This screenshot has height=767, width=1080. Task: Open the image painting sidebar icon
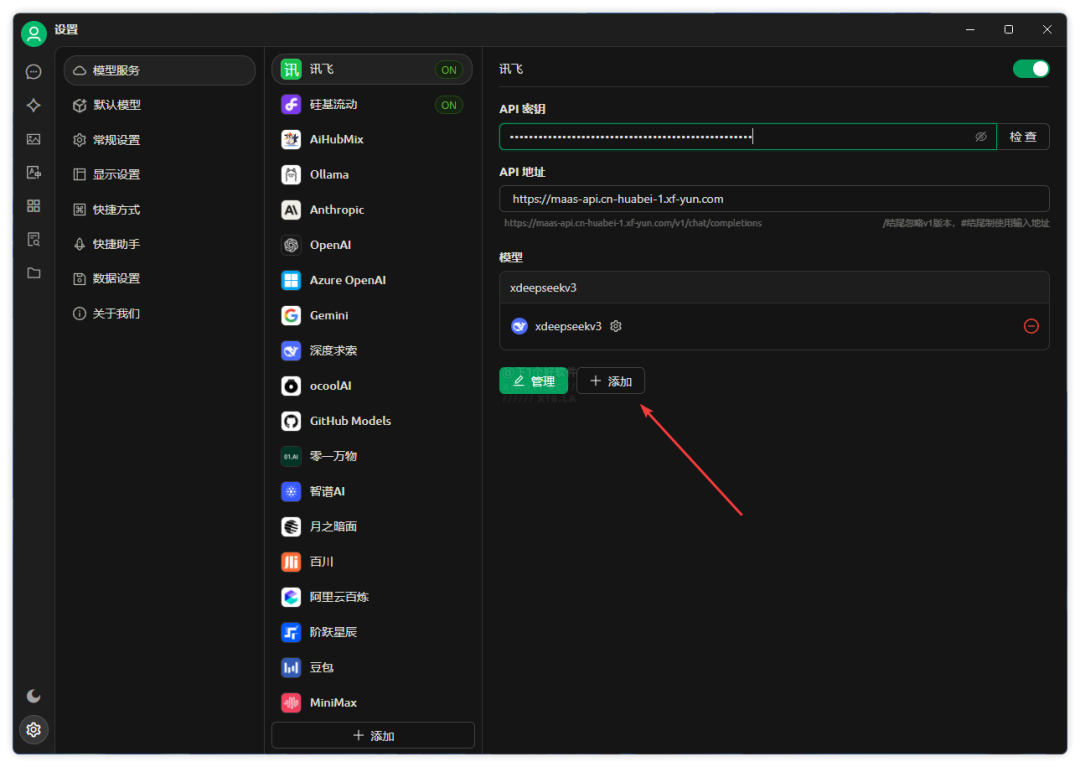pyautogui.click(x=34, y=139)
